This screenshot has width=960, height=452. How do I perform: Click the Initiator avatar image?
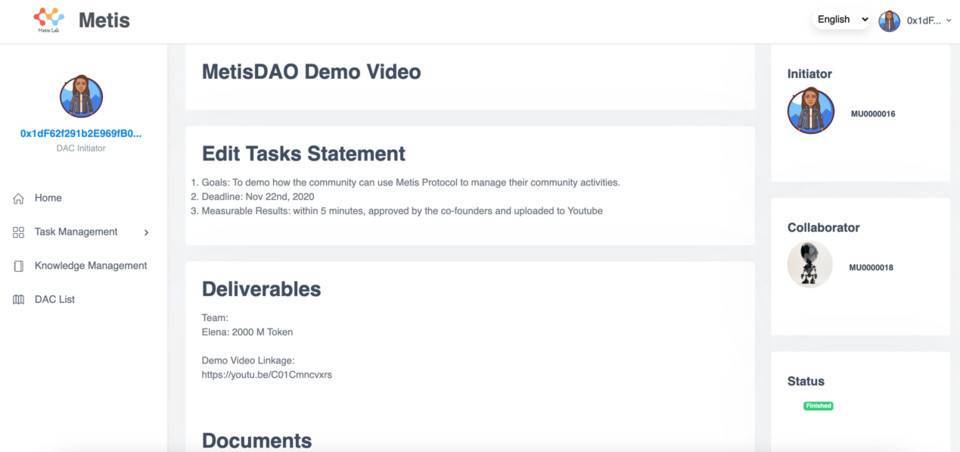811,111
